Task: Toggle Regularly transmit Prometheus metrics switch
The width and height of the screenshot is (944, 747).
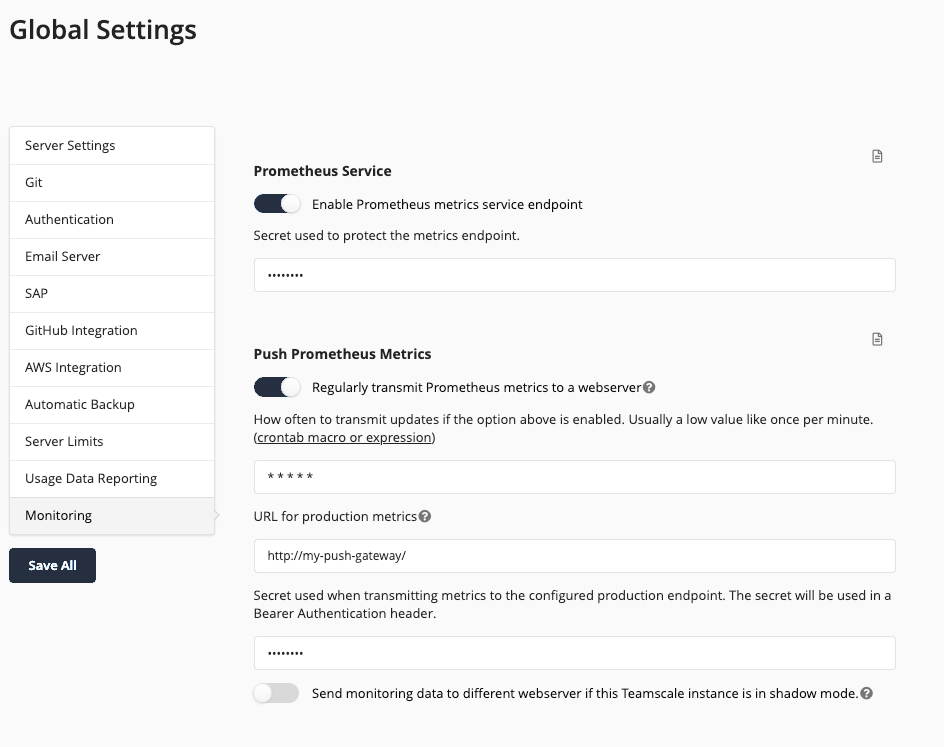Action: (x=276, y=387)
